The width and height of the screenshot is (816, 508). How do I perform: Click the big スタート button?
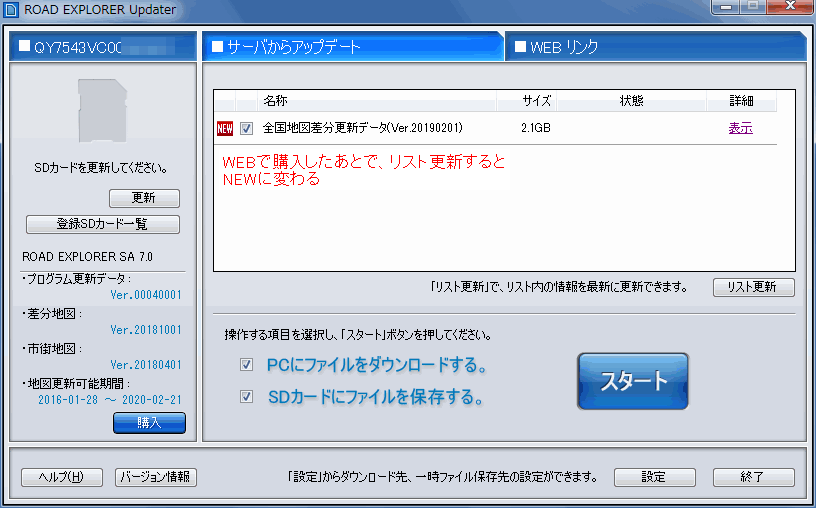[633, 381]
